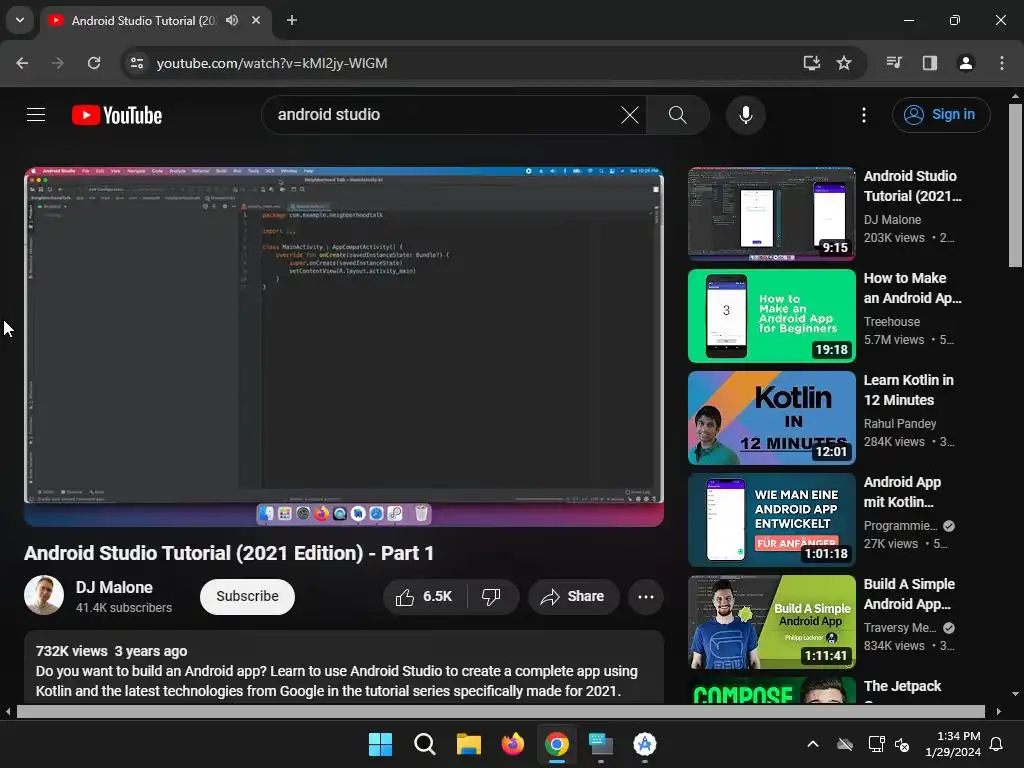The width and height of the screenshot is (1024, 768).
Task: Open YouTube settings three-dot menu
Action: point(863,115)
